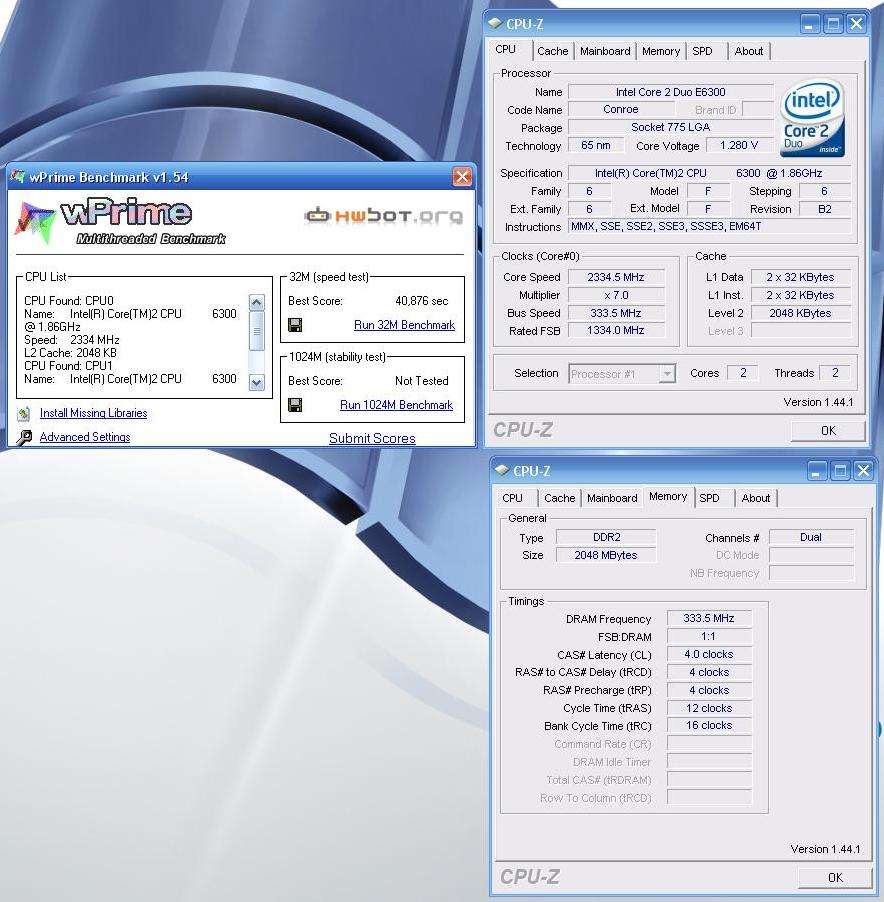Open the About tab in top CPU-Z
884x902 pixels.
click(x=749, y=51)
